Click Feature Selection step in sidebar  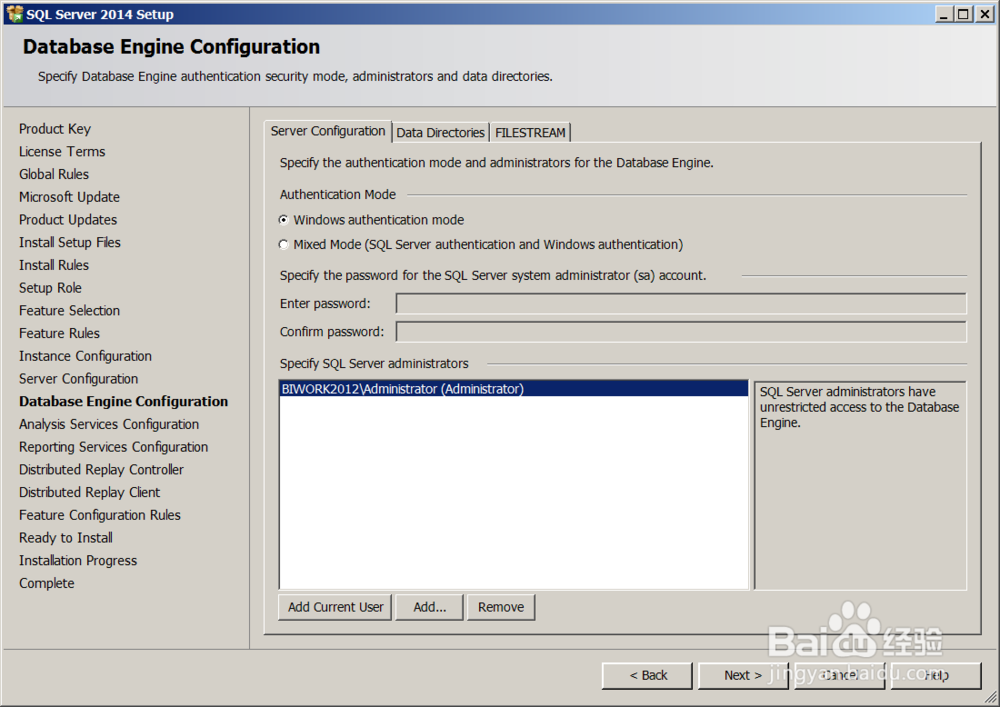click(x=69, y=310)
